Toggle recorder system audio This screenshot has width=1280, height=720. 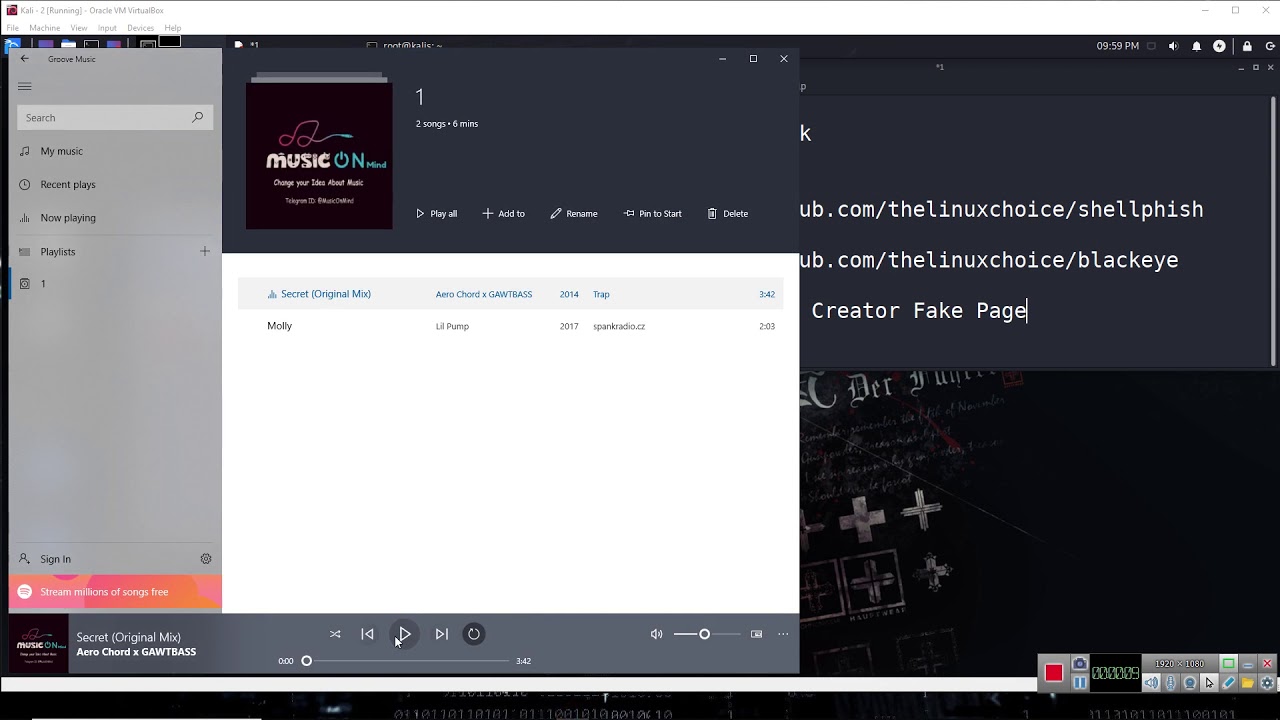[x=1152, y=683]
